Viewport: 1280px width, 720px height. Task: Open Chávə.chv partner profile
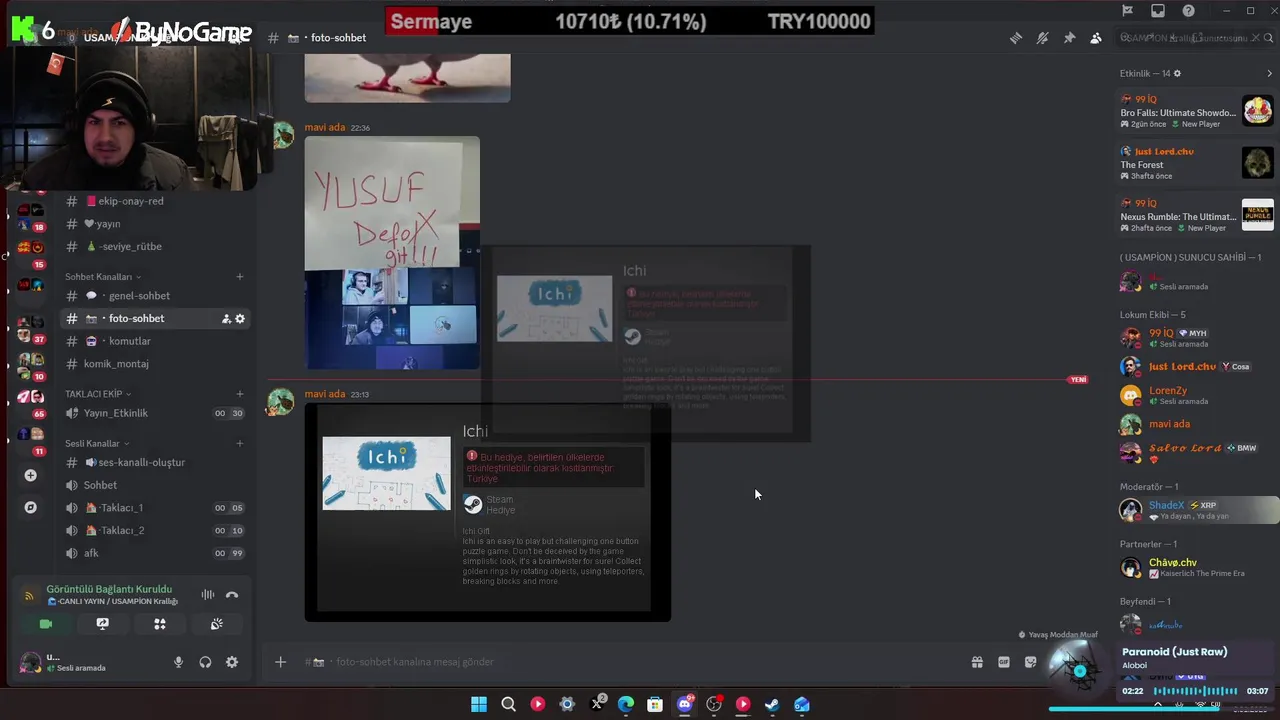[x=1196, y=567]
